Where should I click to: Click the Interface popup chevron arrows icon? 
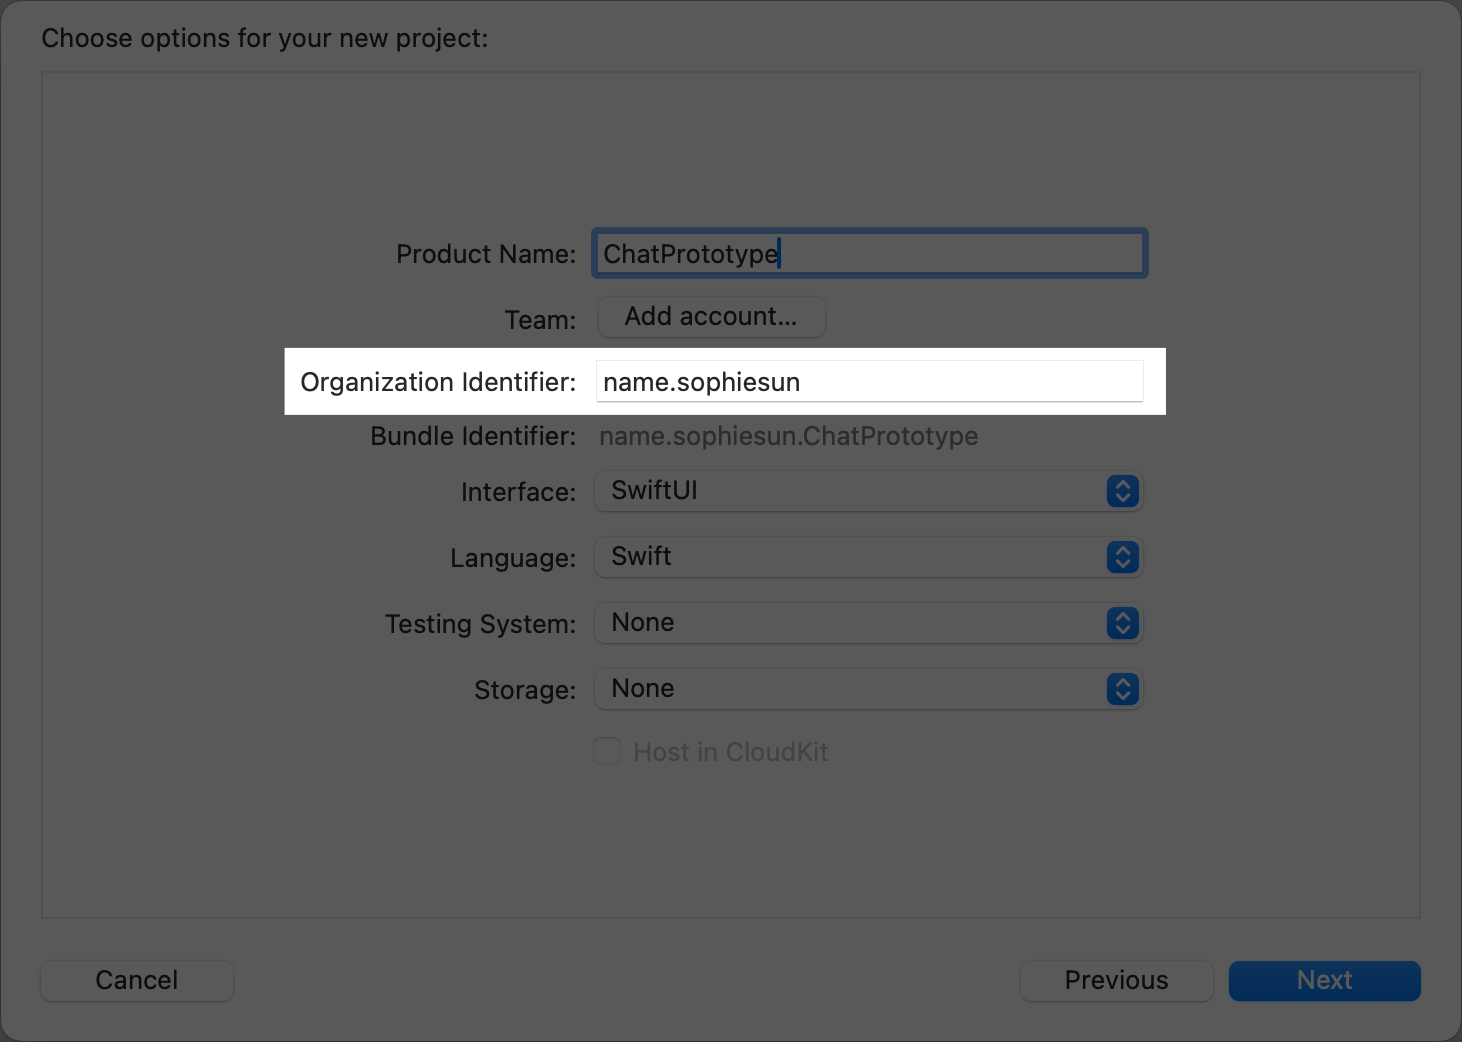click(1122, 491)
